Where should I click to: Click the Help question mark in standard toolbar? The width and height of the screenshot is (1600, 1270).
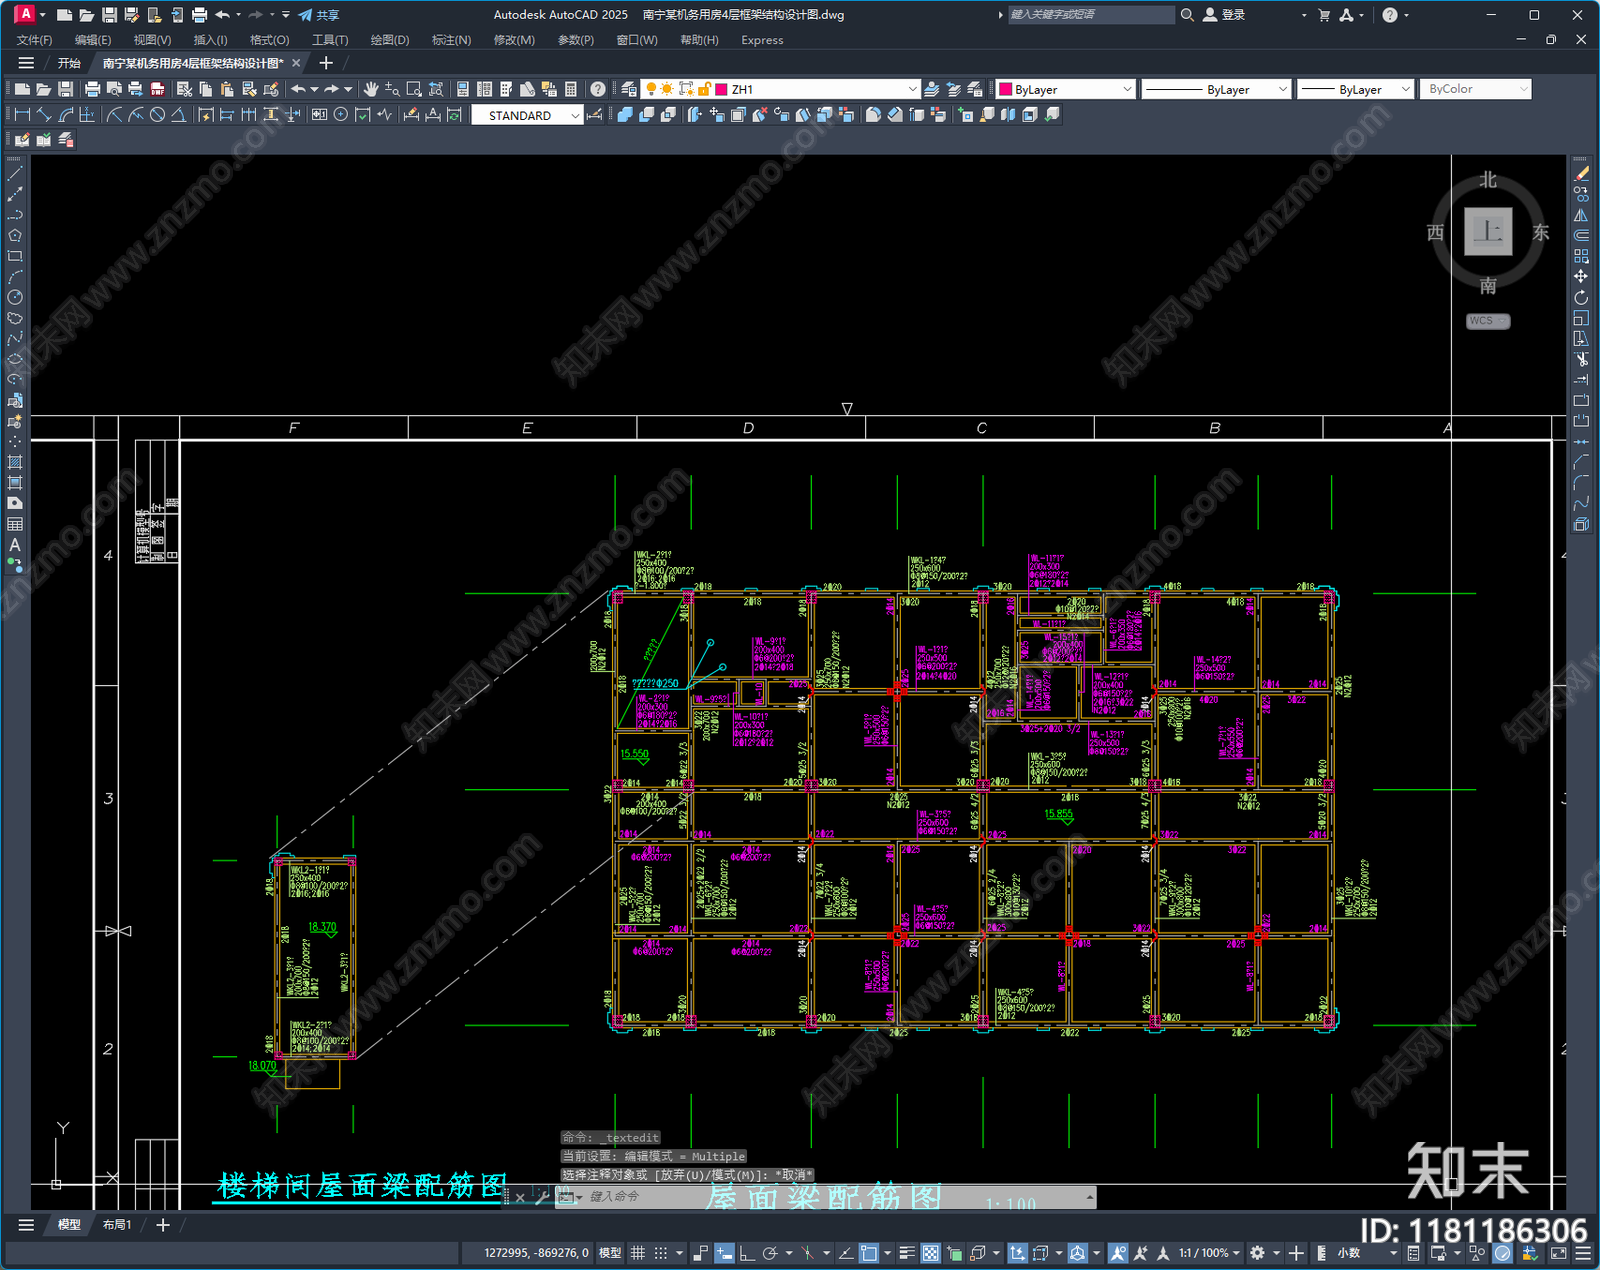tap(597, 89)
